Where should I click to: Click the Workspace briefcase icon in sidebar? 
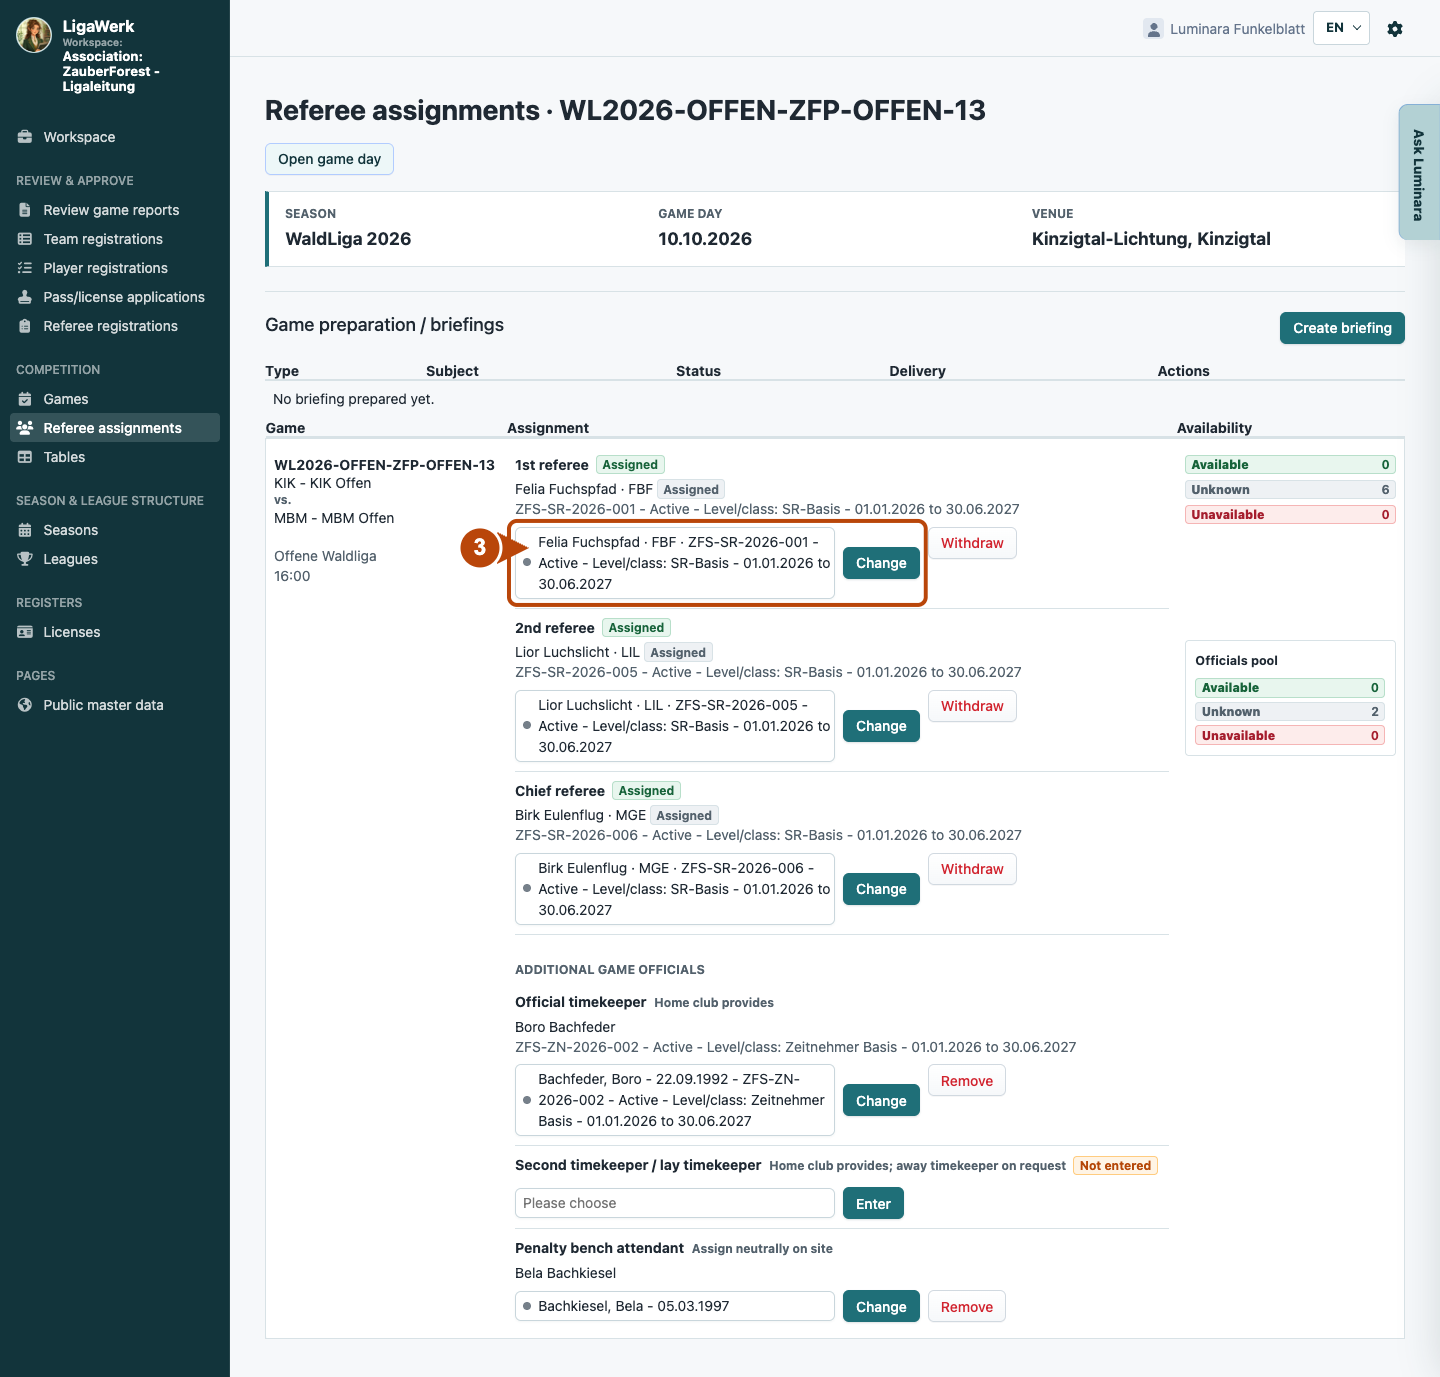[25, 137]
